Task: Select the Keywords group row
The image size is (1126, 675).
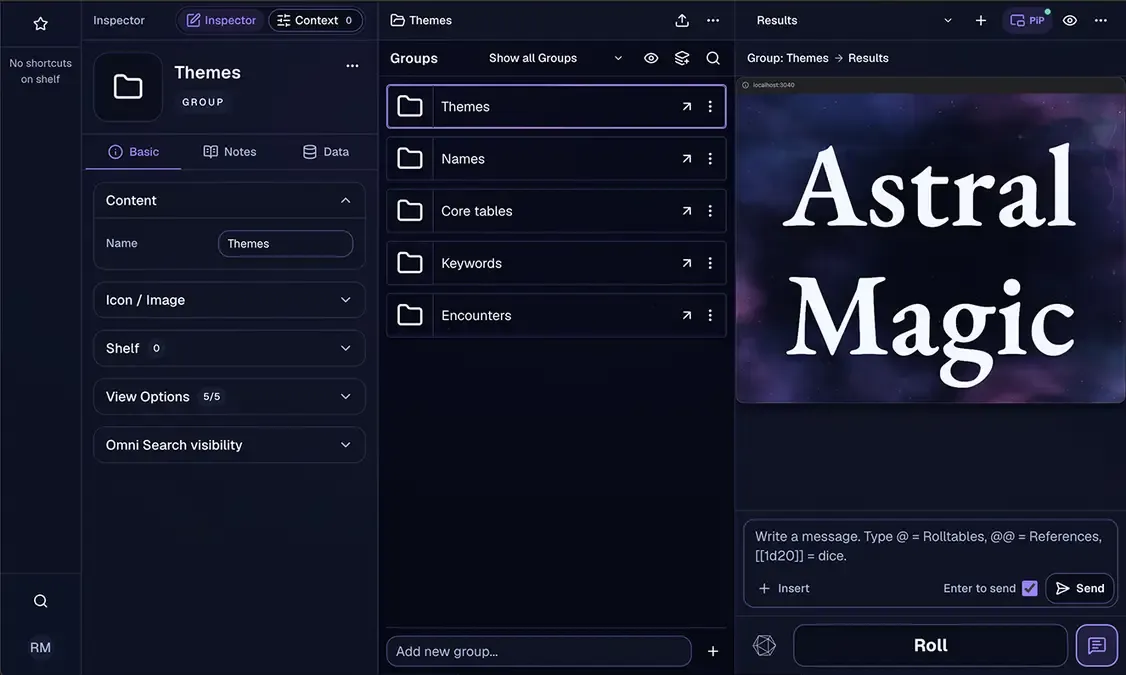Action: click(556, 264)
